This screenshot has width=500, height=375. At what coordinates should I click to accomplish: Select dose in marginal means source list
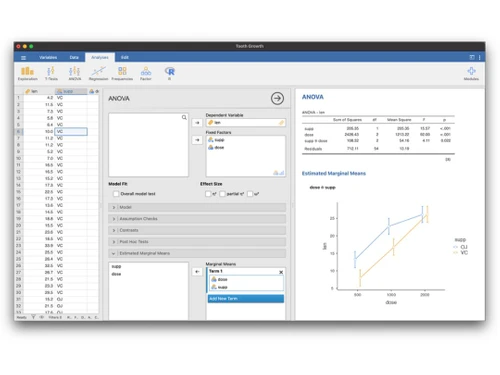(116, 274)
